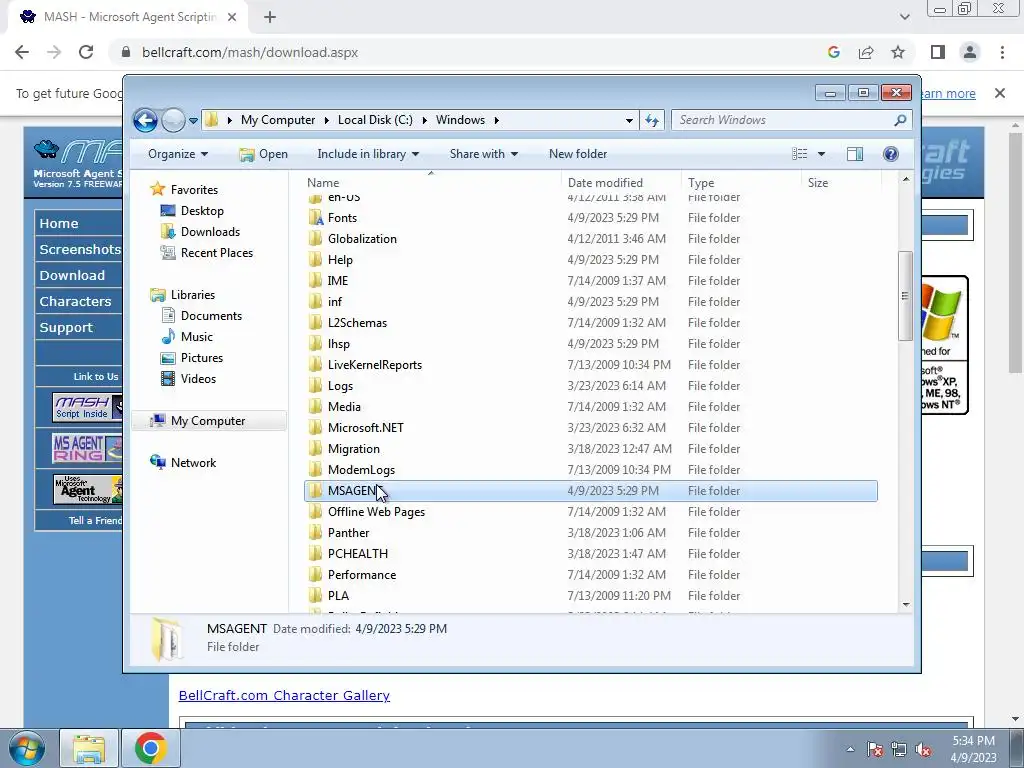Click the file list scroll down arrow
The height and width of the screenshot is (768, 1024).
pyautogui.click(x=905, y=605)
